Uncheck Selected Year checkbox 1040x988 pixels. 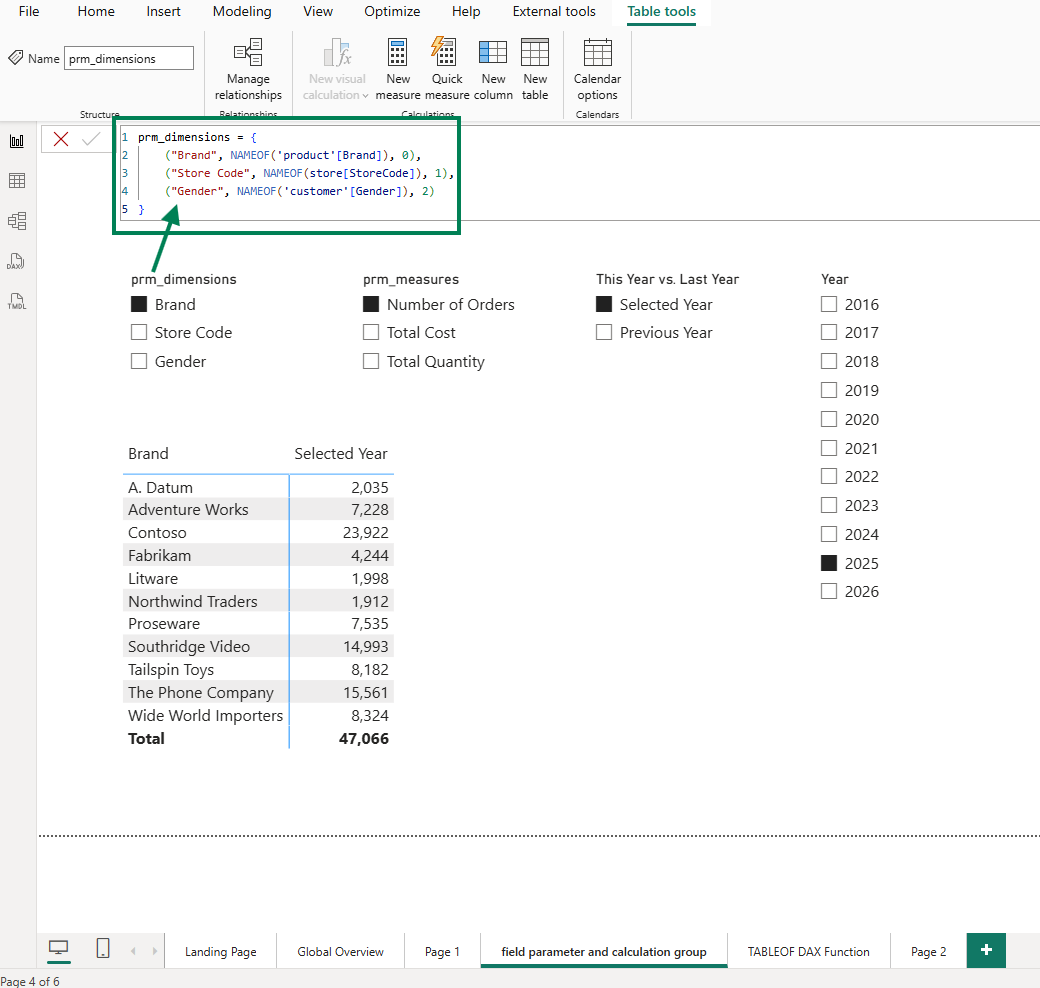pyautogui.click(x=604, y=304)
